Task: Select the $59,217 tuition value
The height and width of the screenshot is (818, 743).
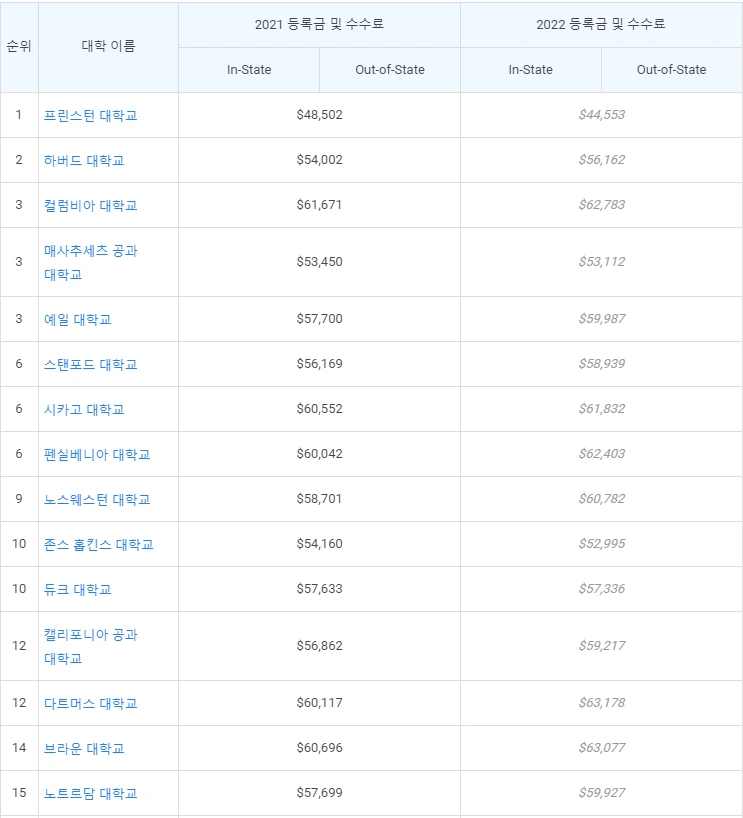Action: point(602,645)
